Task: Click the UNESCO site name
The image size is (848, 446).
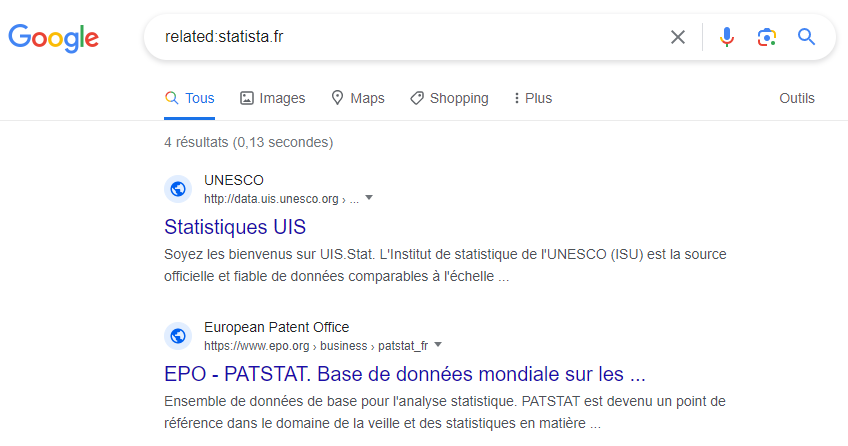Action: (234, 180)
